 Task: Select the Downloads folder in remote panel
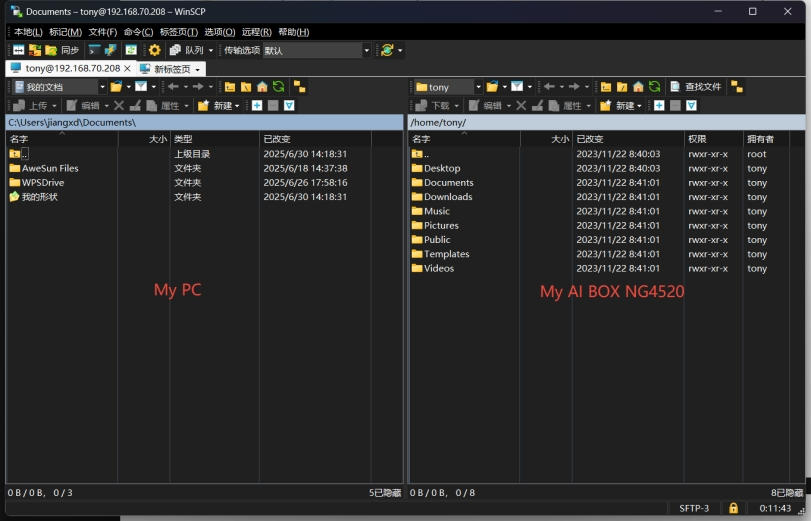pos(447,197)
